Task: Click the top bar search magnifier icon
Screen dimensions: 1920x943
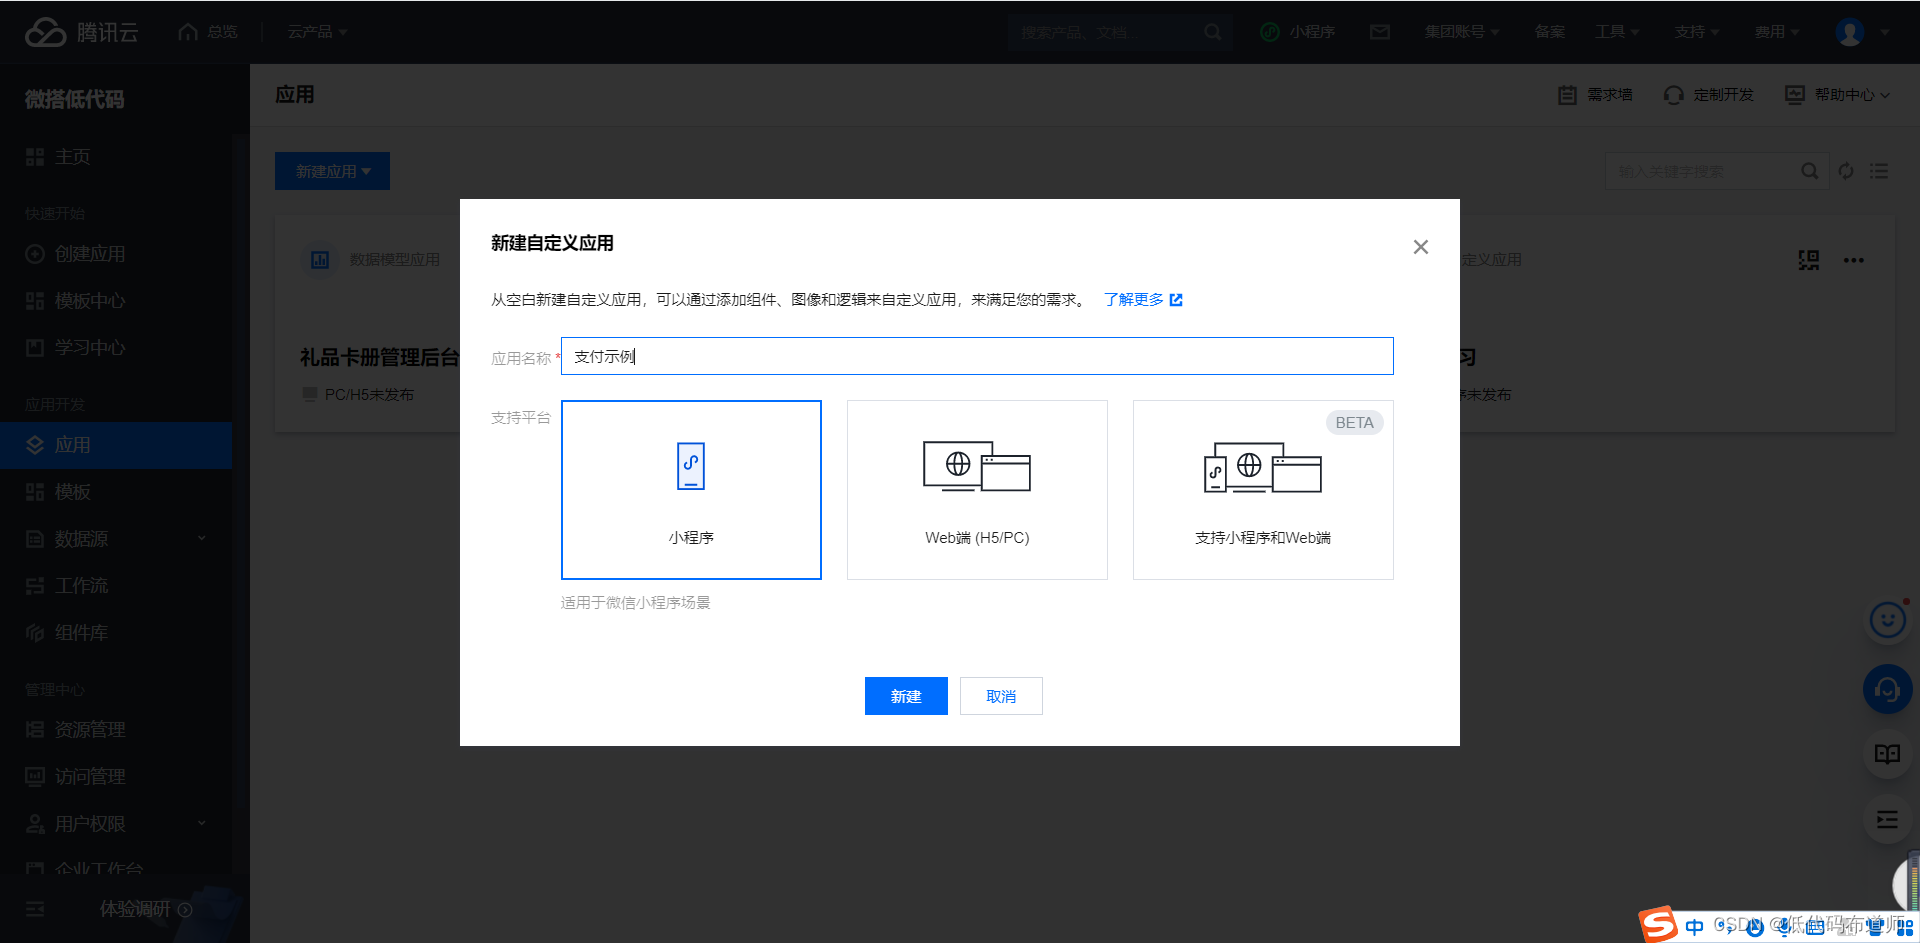Action: coord(1212,32)
